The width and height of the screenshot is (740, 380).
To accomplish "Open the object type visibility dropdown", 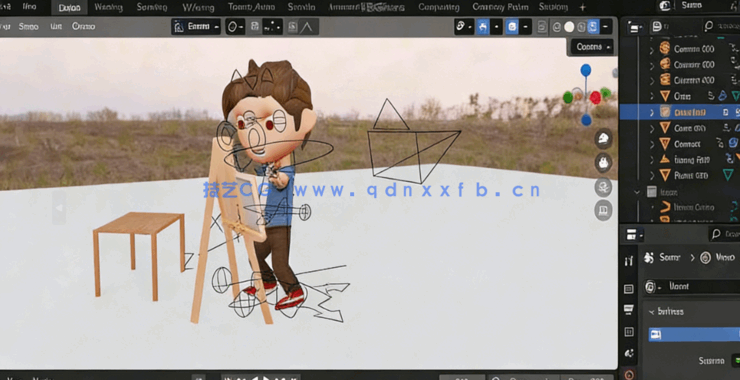I will pyautogui.click(x=464, y=27).
